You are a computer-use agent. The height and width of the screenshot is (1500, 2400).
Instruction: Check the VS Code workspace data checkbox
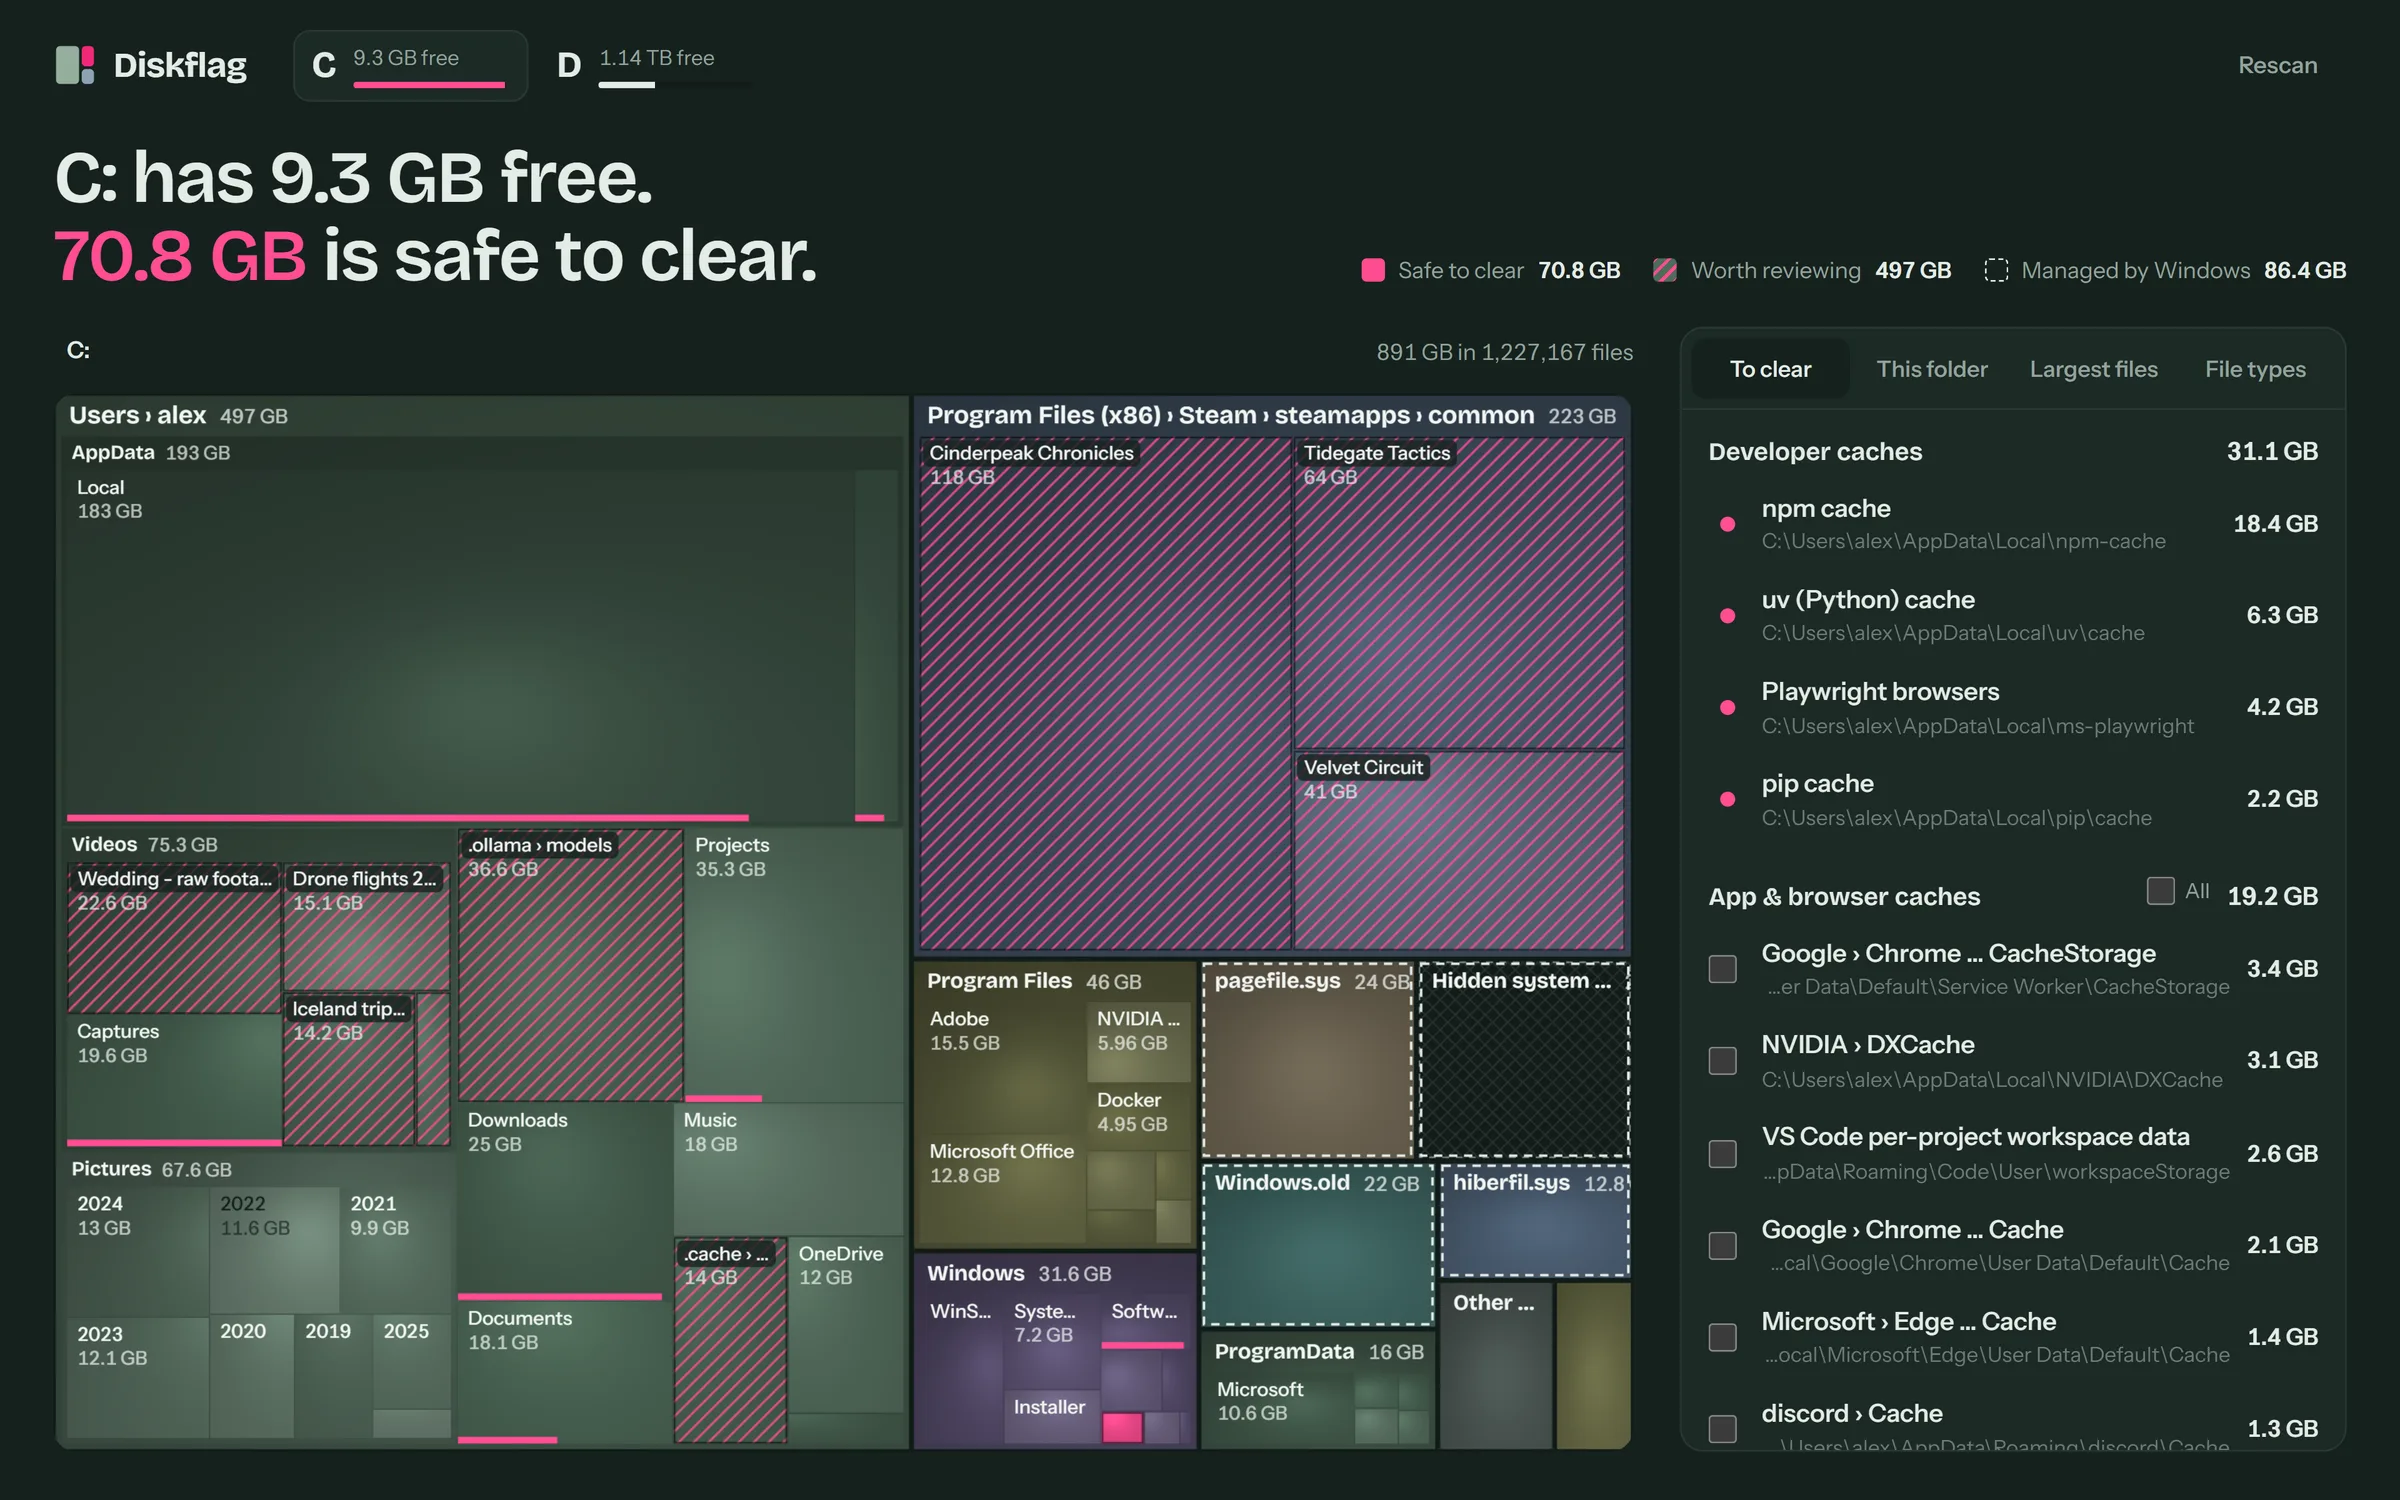pos(1723,1154)
